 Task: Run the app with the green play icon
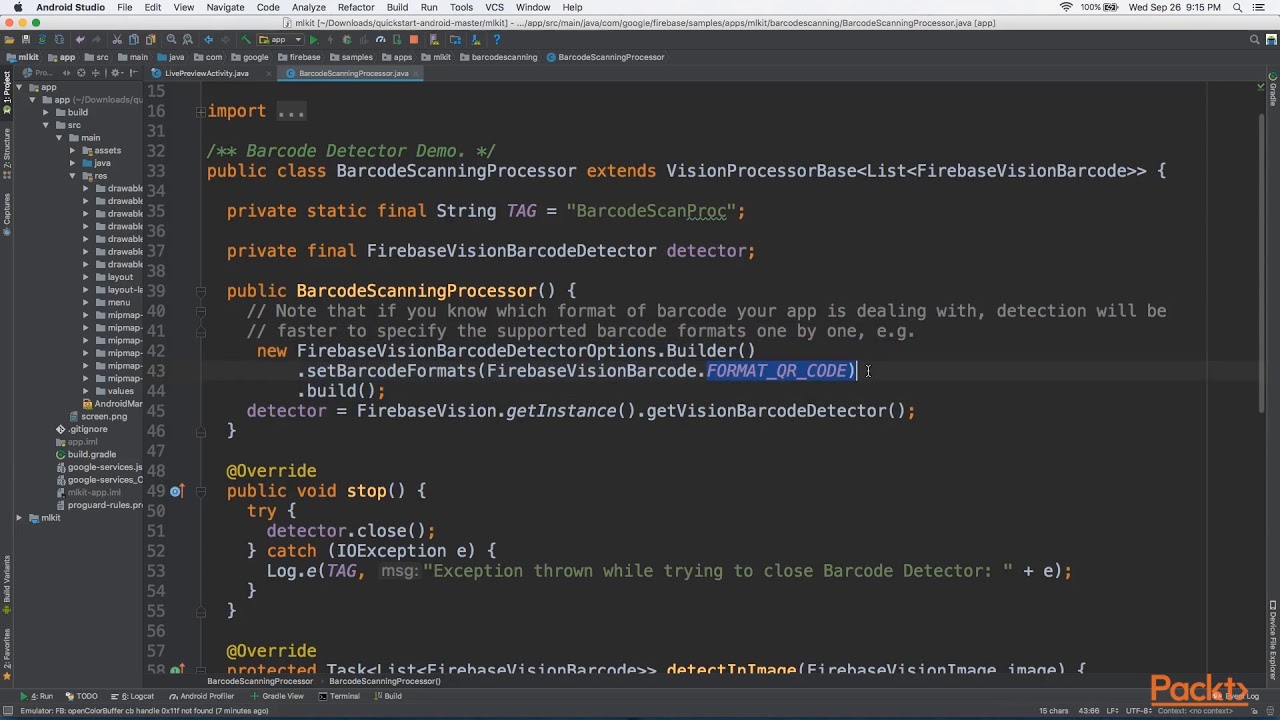pos(313,40)
